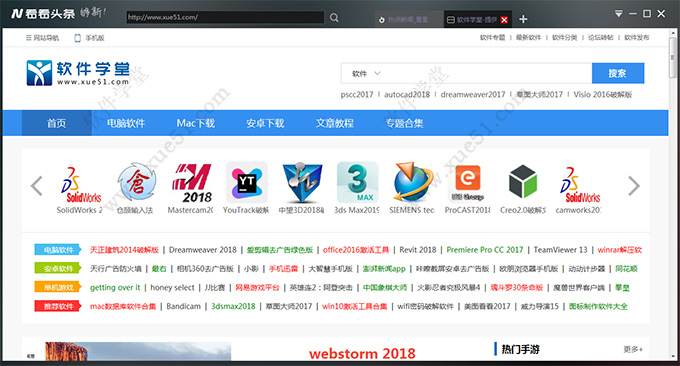Click the orange 单机游戏 category tag
The height and width of the screenshot is (366, 680).
(58, 287)
